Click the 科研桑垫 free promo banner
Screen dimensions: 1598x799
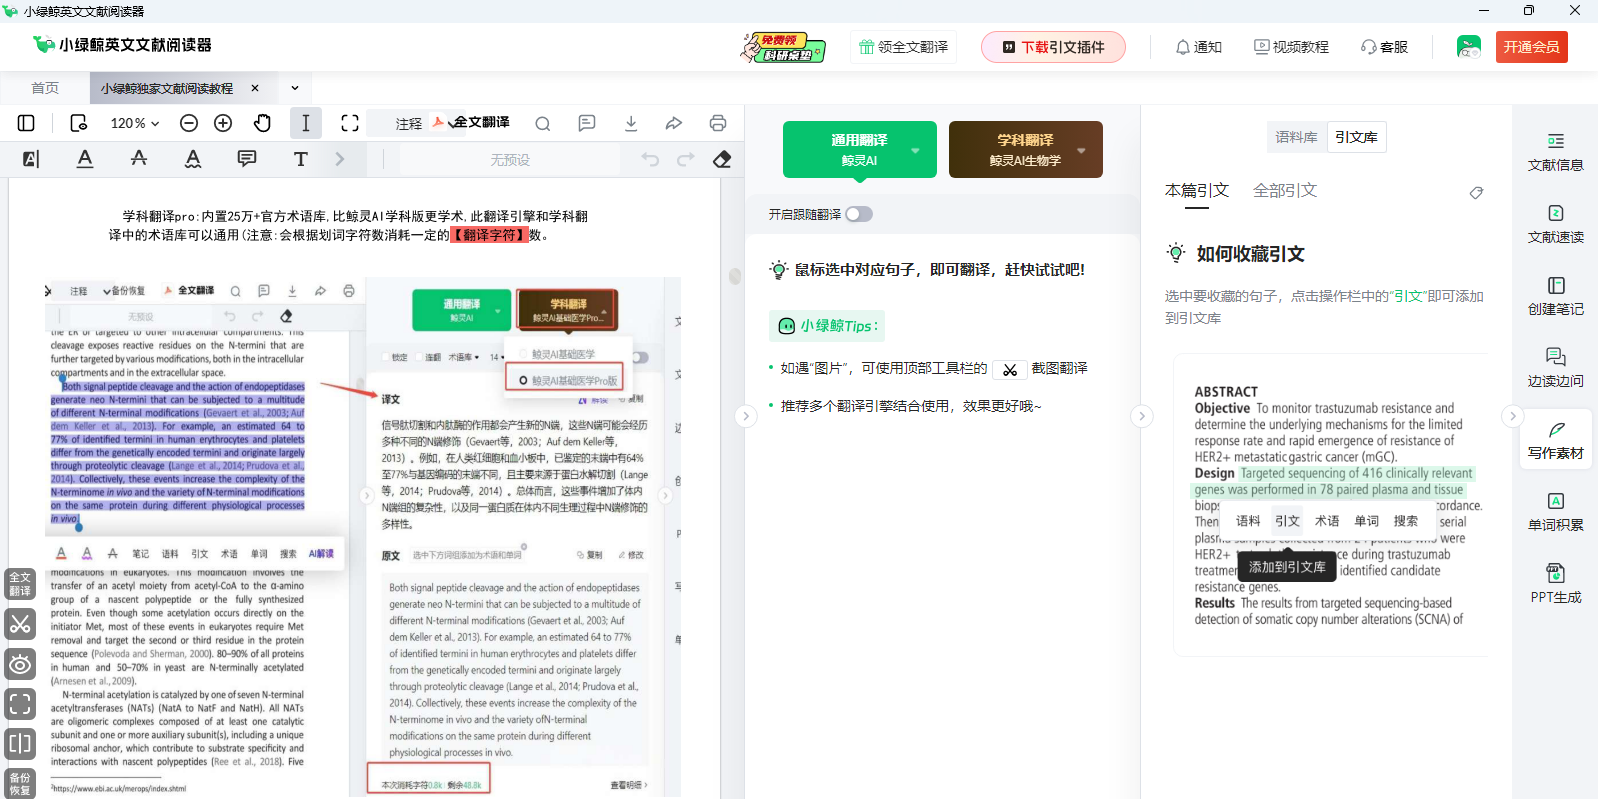pos(783,47)
